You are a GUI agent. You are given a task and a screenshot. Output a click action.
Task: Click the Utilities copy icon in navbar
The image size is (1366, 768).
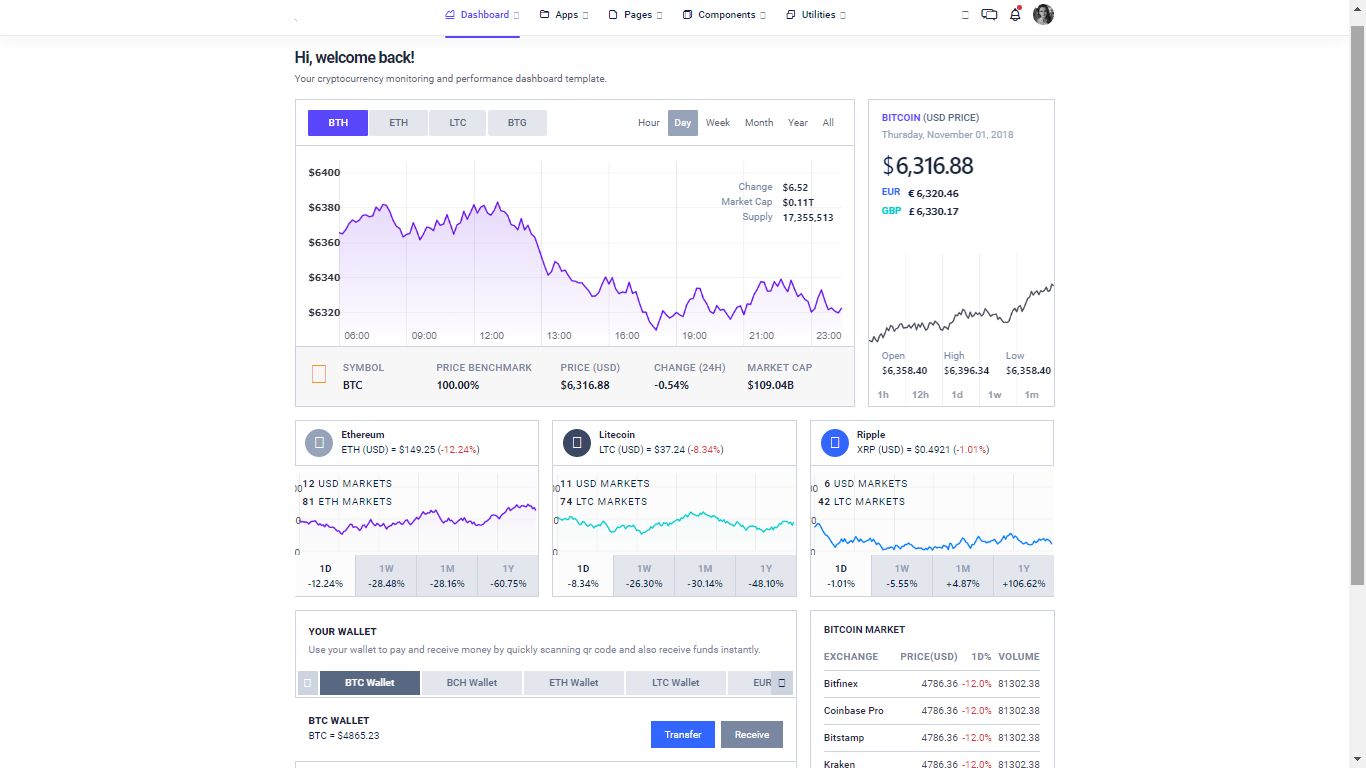click(x=791, y=15)
